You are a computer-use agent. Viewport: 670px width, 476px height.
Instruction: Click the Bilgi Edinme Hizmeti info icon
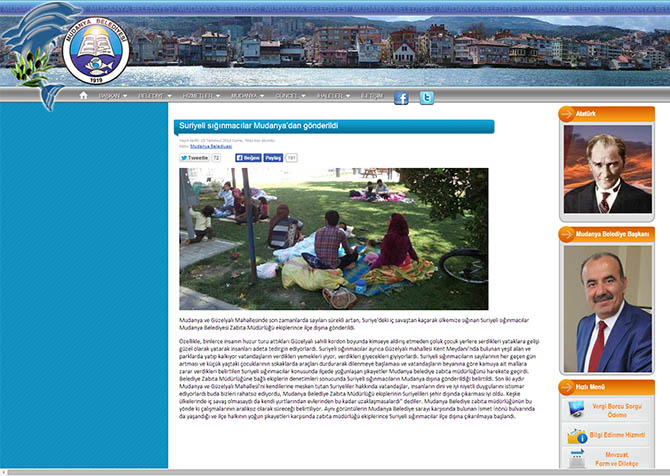pos(577,436)
